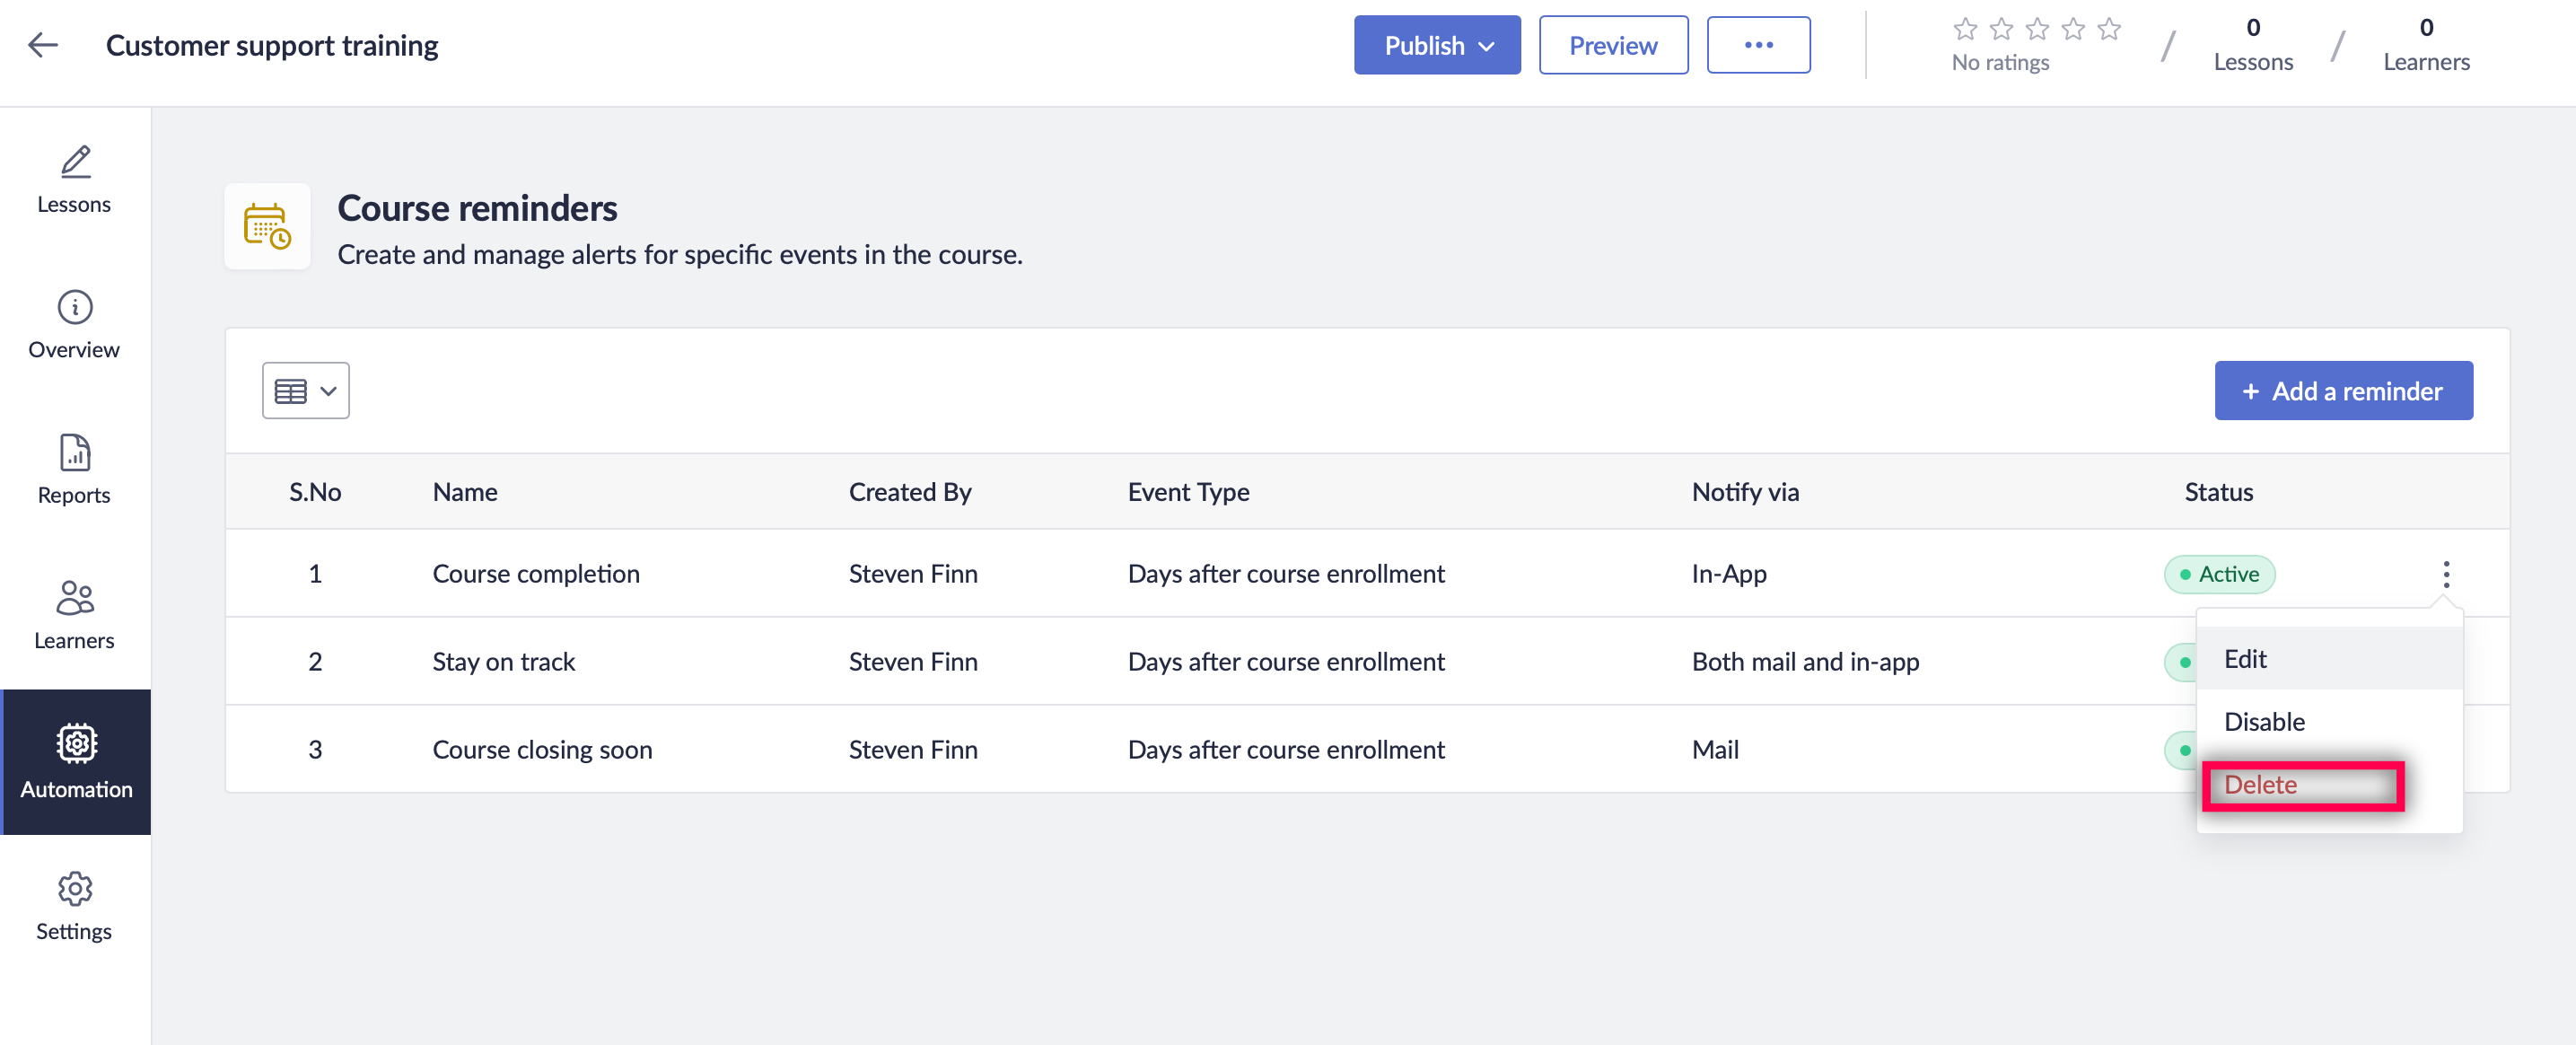The width and height of the screenshot is (2576, 1045).
Task: Open the Settings sidebar section
Action: pos(74,907)
